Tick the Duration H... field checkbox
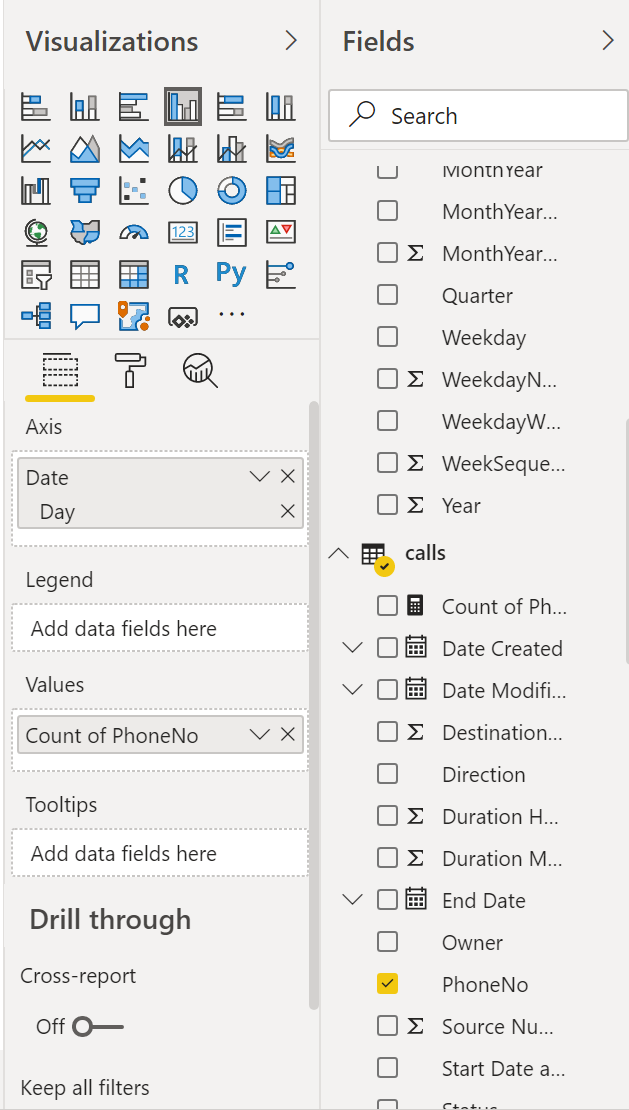 click(387, 816)
